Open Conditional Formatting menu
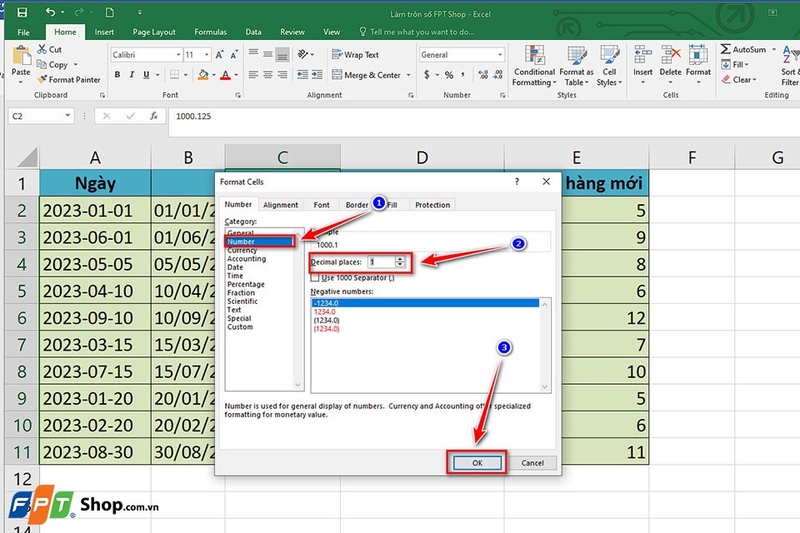This screenshot has width=800, height=533. (534, 66)
